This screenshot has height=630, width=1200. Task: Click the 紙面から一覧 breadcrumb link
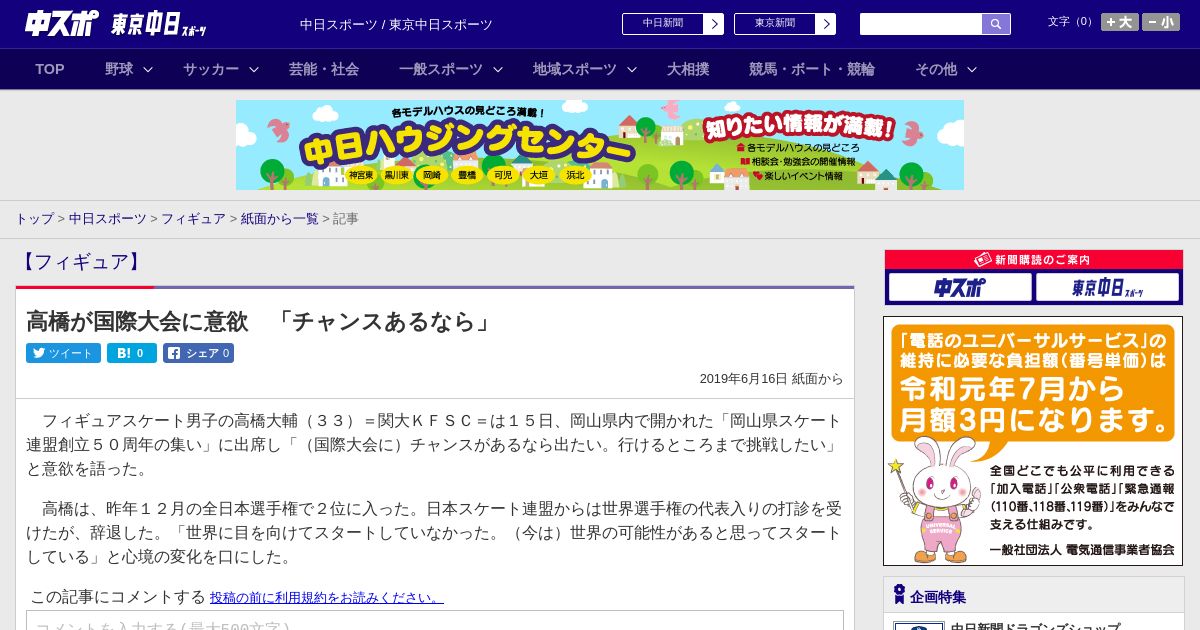[279, 218]
